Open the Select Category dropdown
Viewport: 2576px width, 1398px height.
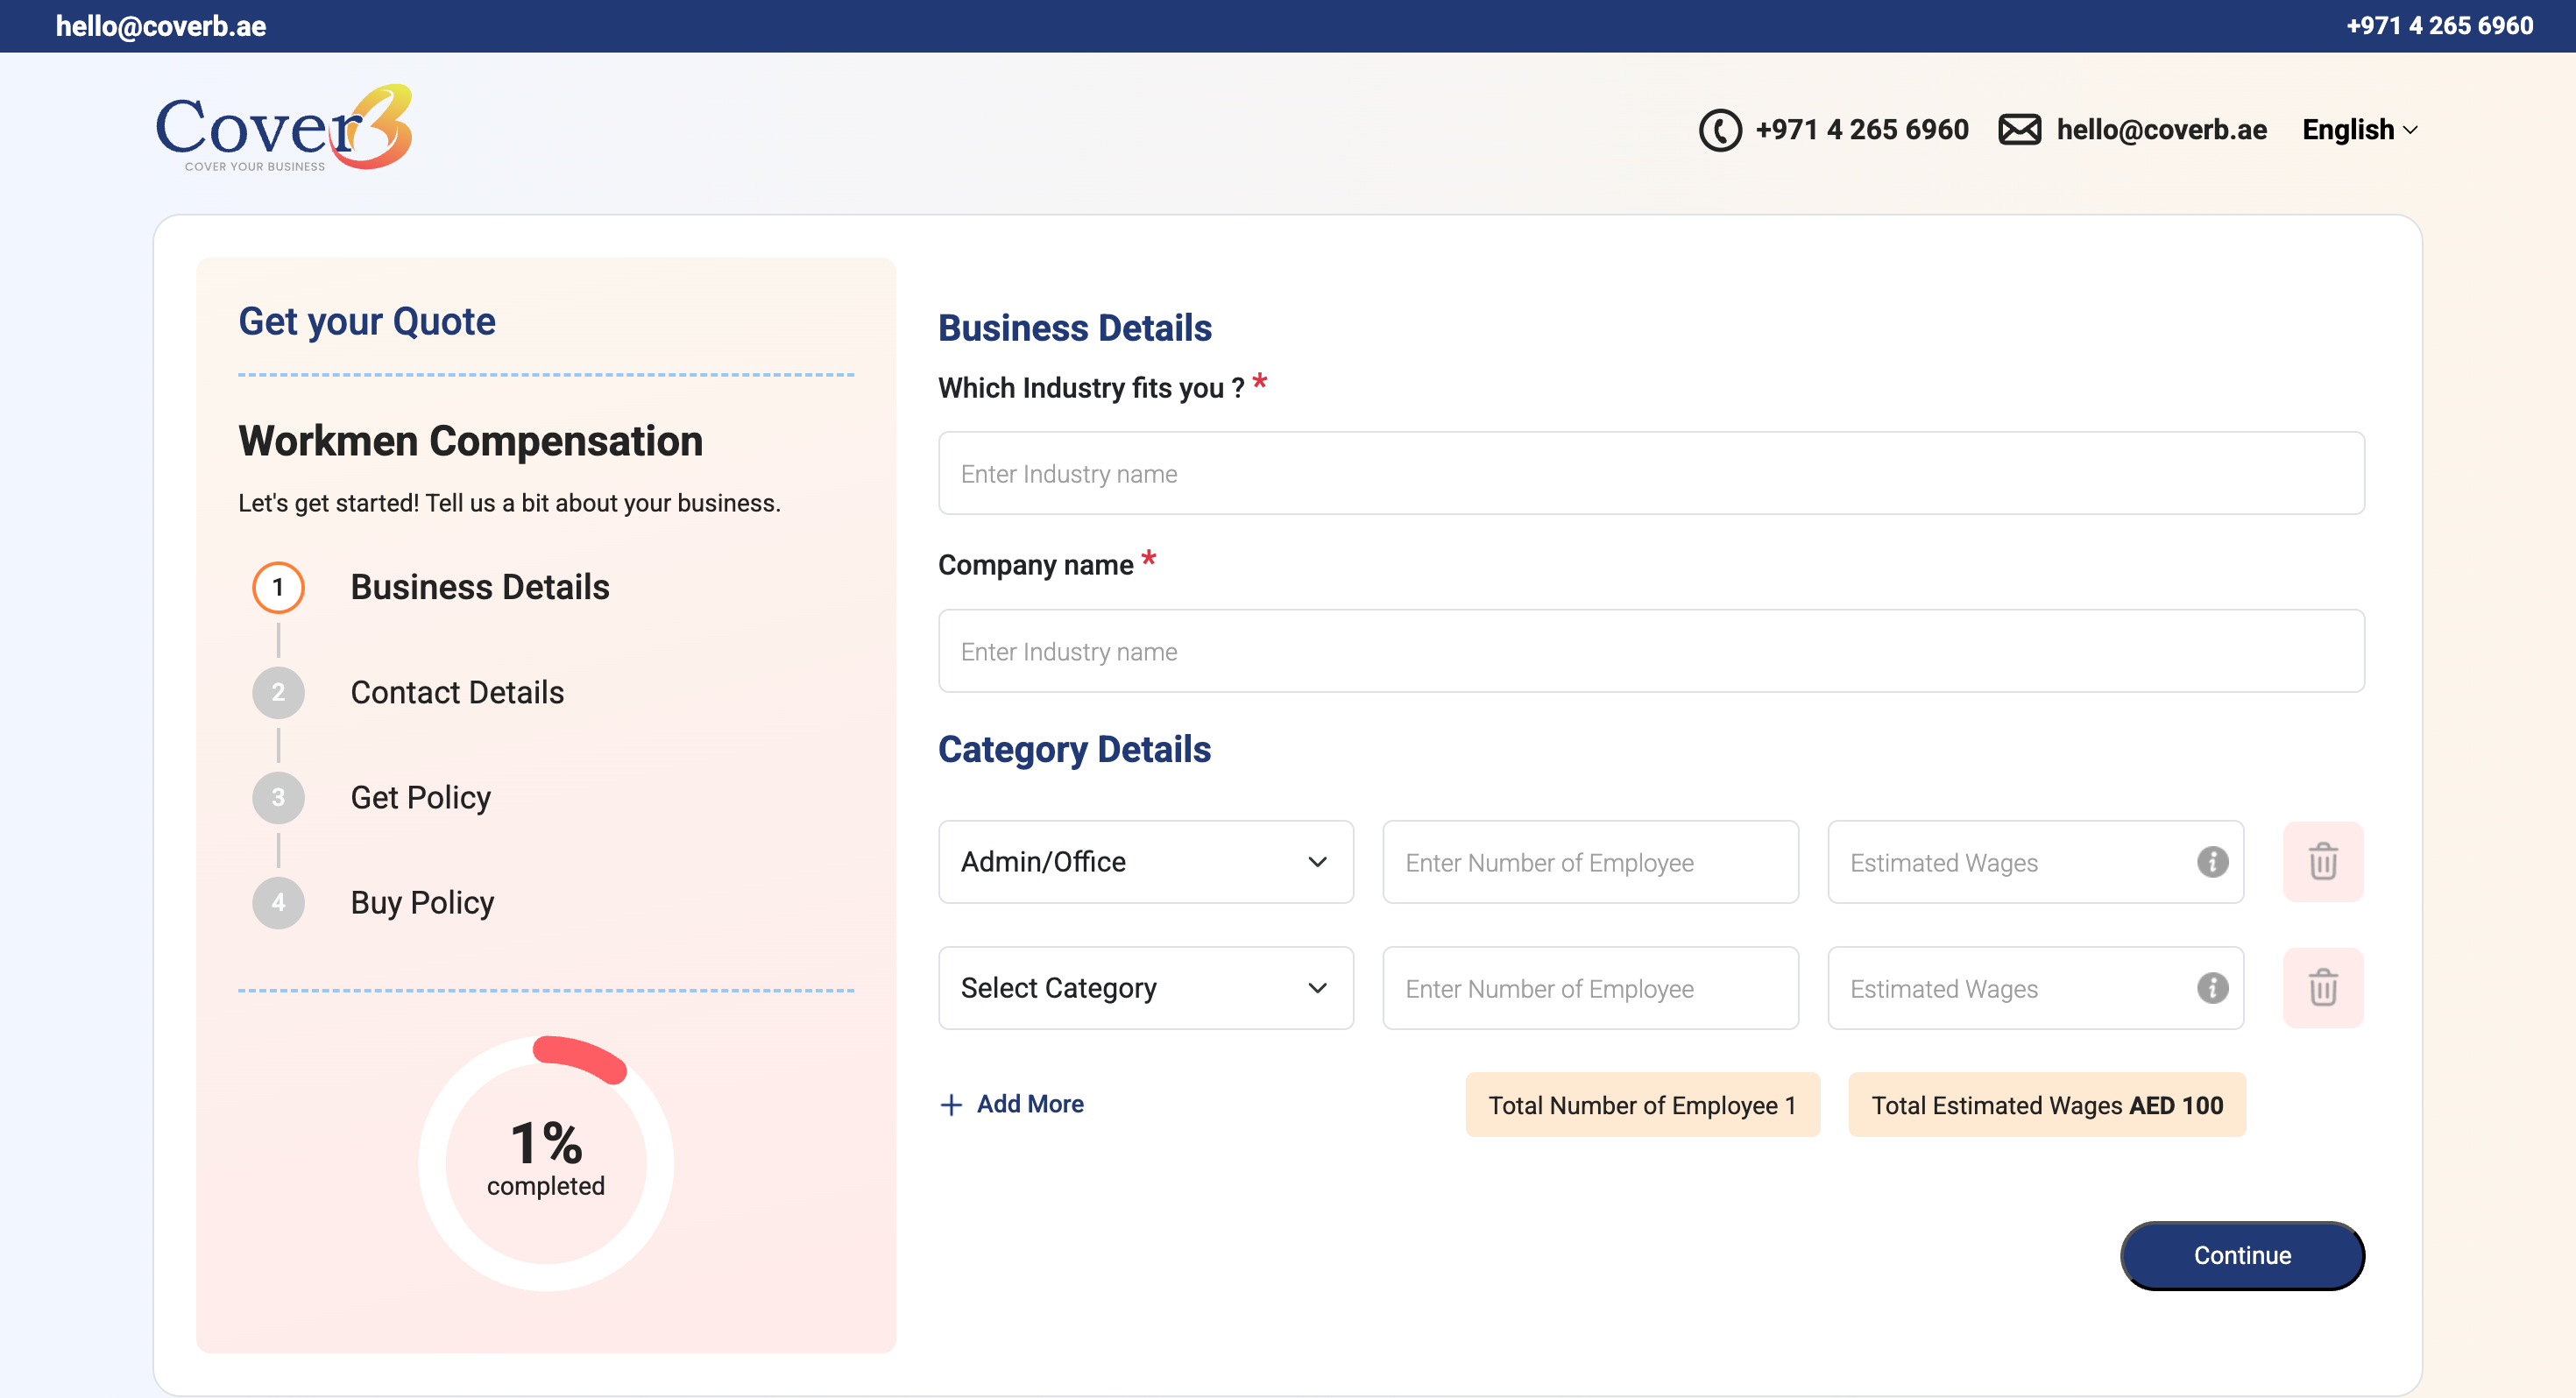tap(1145, 988)
